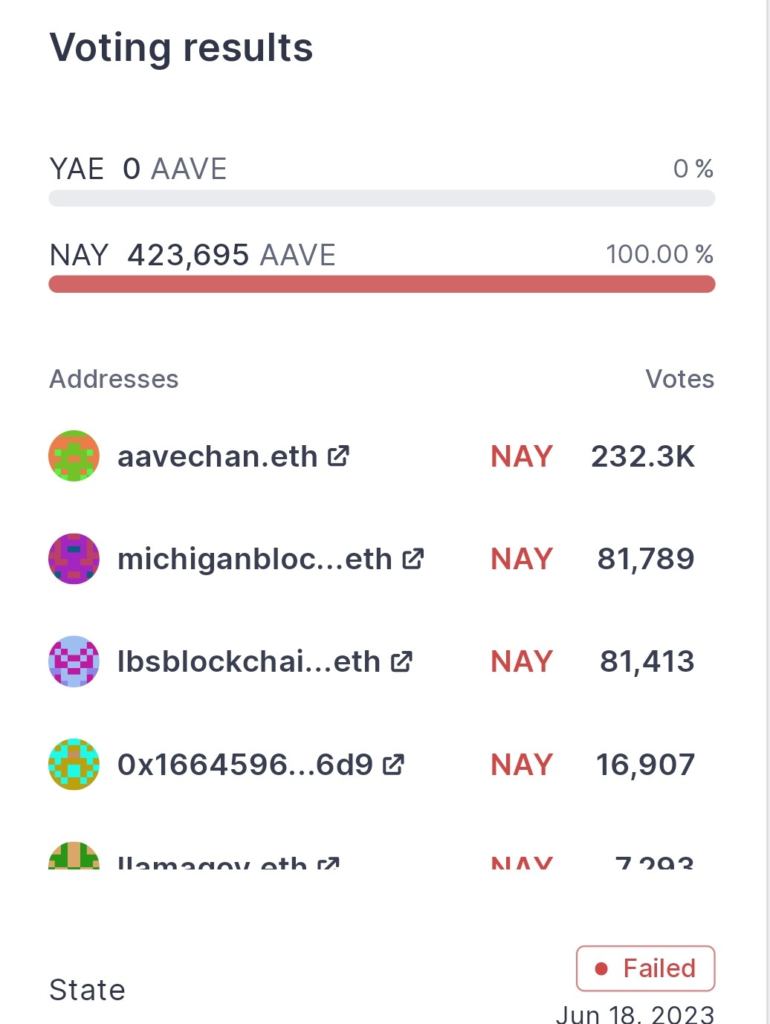Image resolution: width=770 pixels, height=1024 pixels.
Task: Click the llamagov.eth green avatar
Action: (x=74, y=856)
